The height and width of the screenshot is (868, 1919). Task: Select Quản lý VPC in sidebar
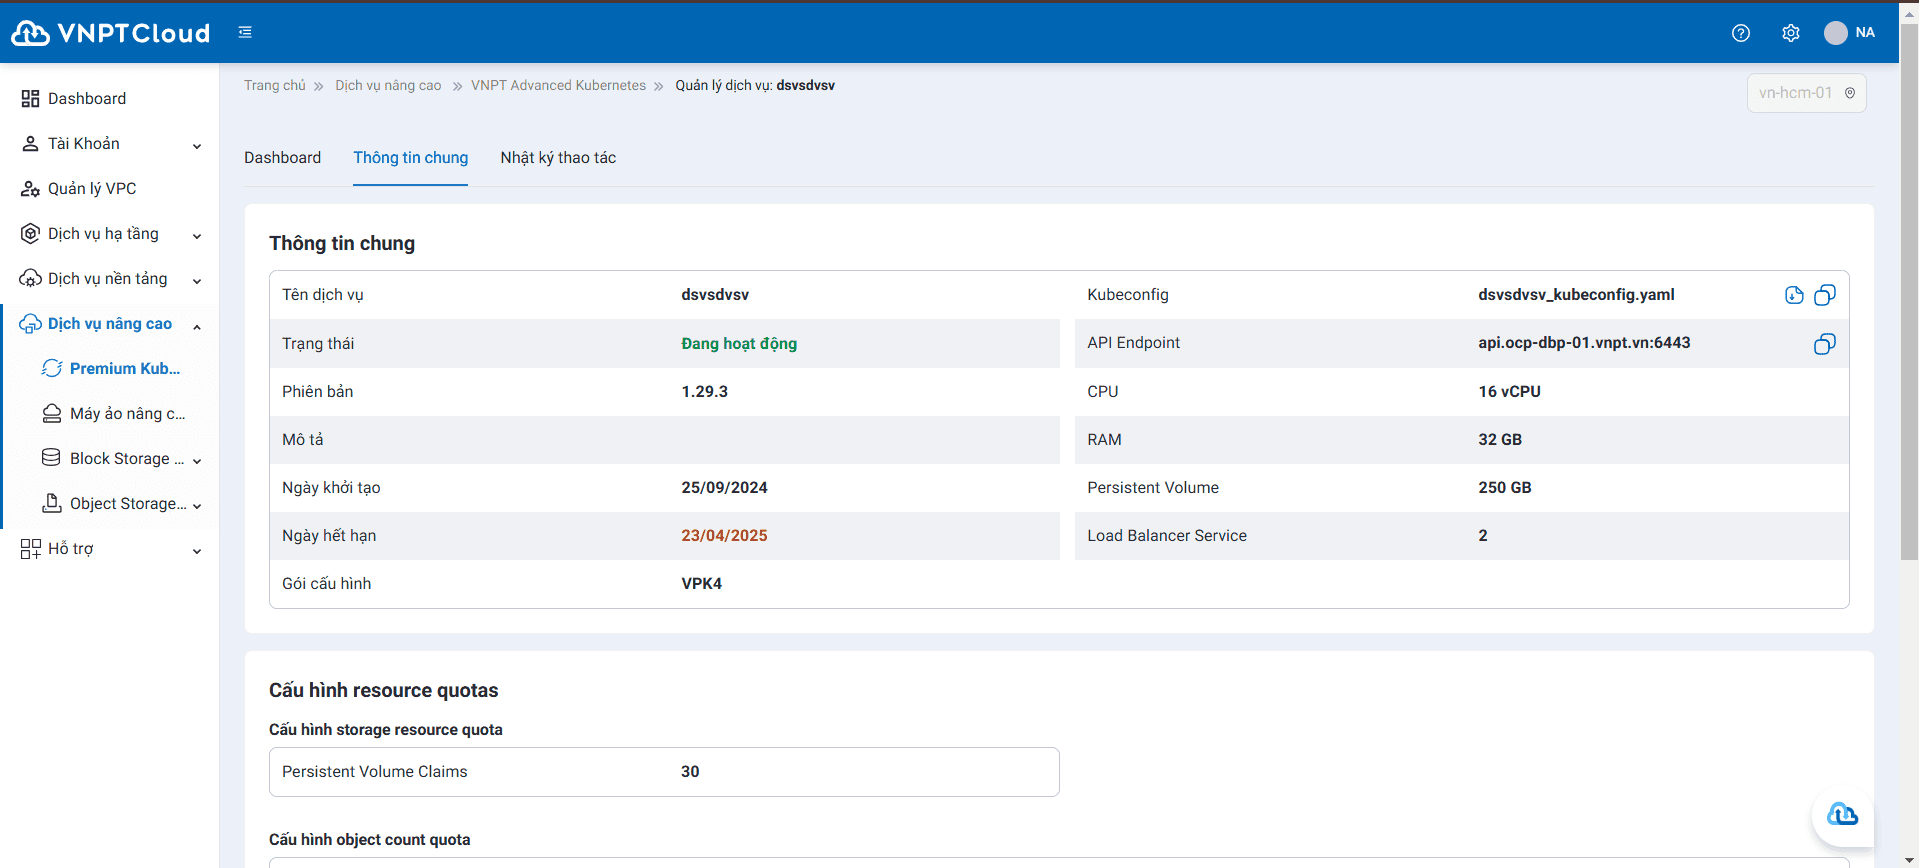[92, 189]
